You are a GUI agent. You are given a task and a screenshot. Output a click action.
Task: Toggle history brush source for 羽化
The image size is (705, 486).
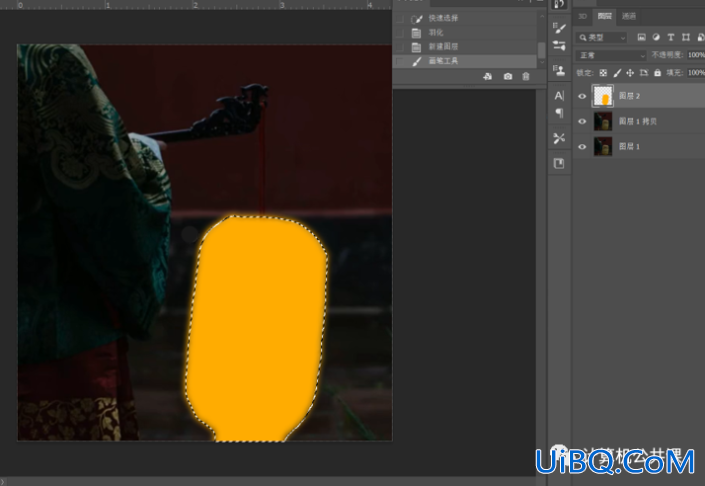click(399, 33)
